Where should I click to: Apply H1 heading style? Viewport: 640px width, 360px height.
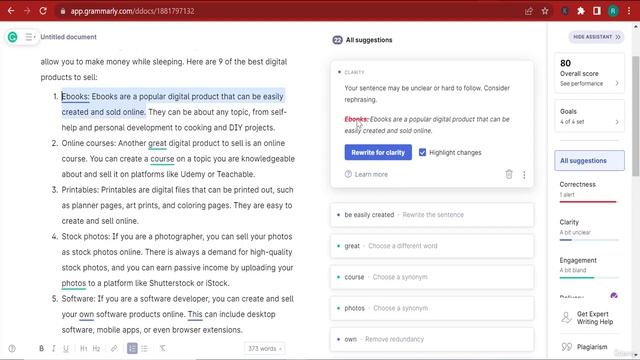[84, 349]
